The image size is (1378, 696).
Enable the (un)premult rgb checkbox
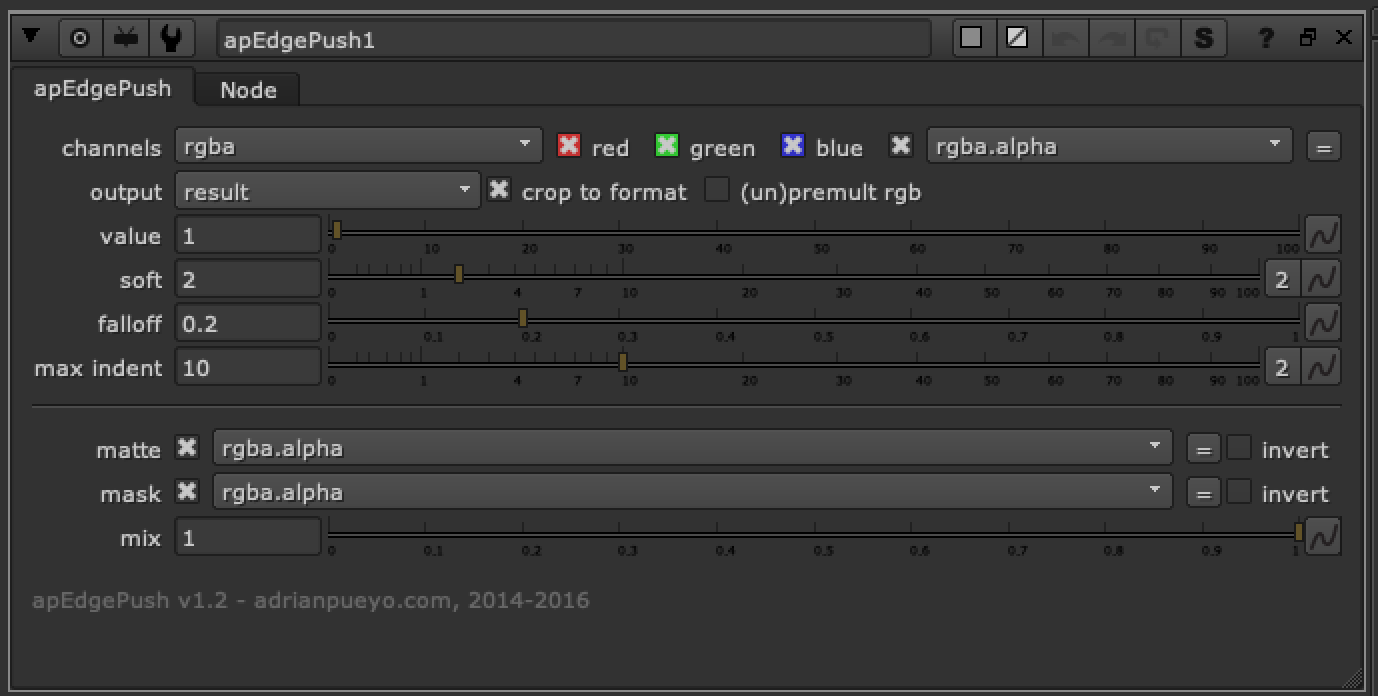[718, 192]
